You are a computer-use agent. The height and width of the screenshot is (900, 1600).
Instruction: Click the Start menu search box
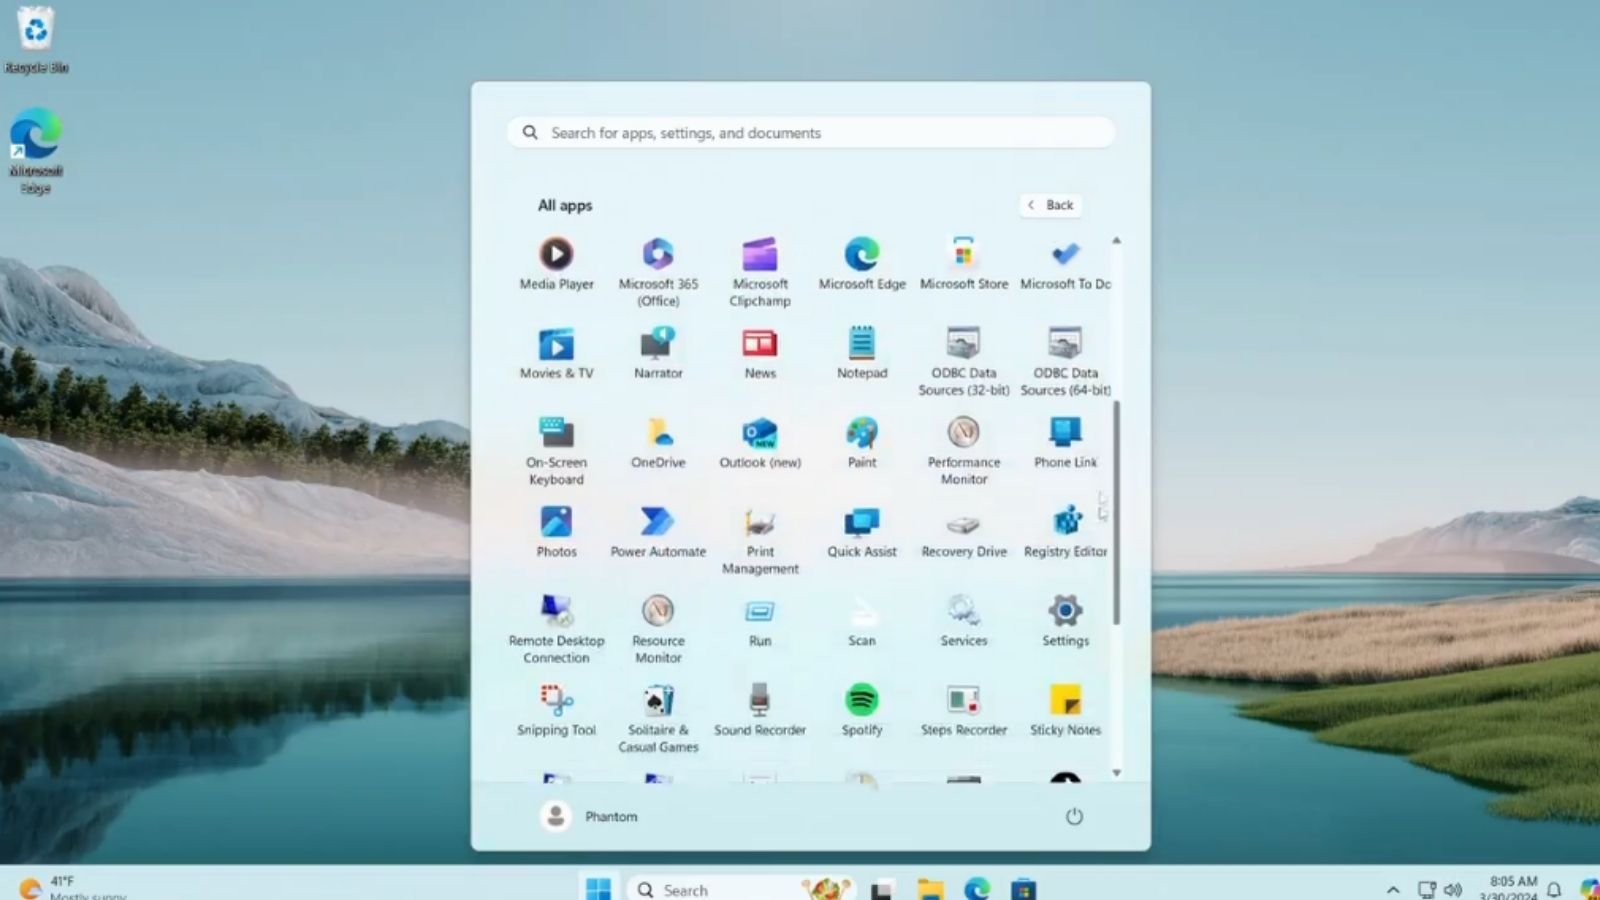[811, 133]
